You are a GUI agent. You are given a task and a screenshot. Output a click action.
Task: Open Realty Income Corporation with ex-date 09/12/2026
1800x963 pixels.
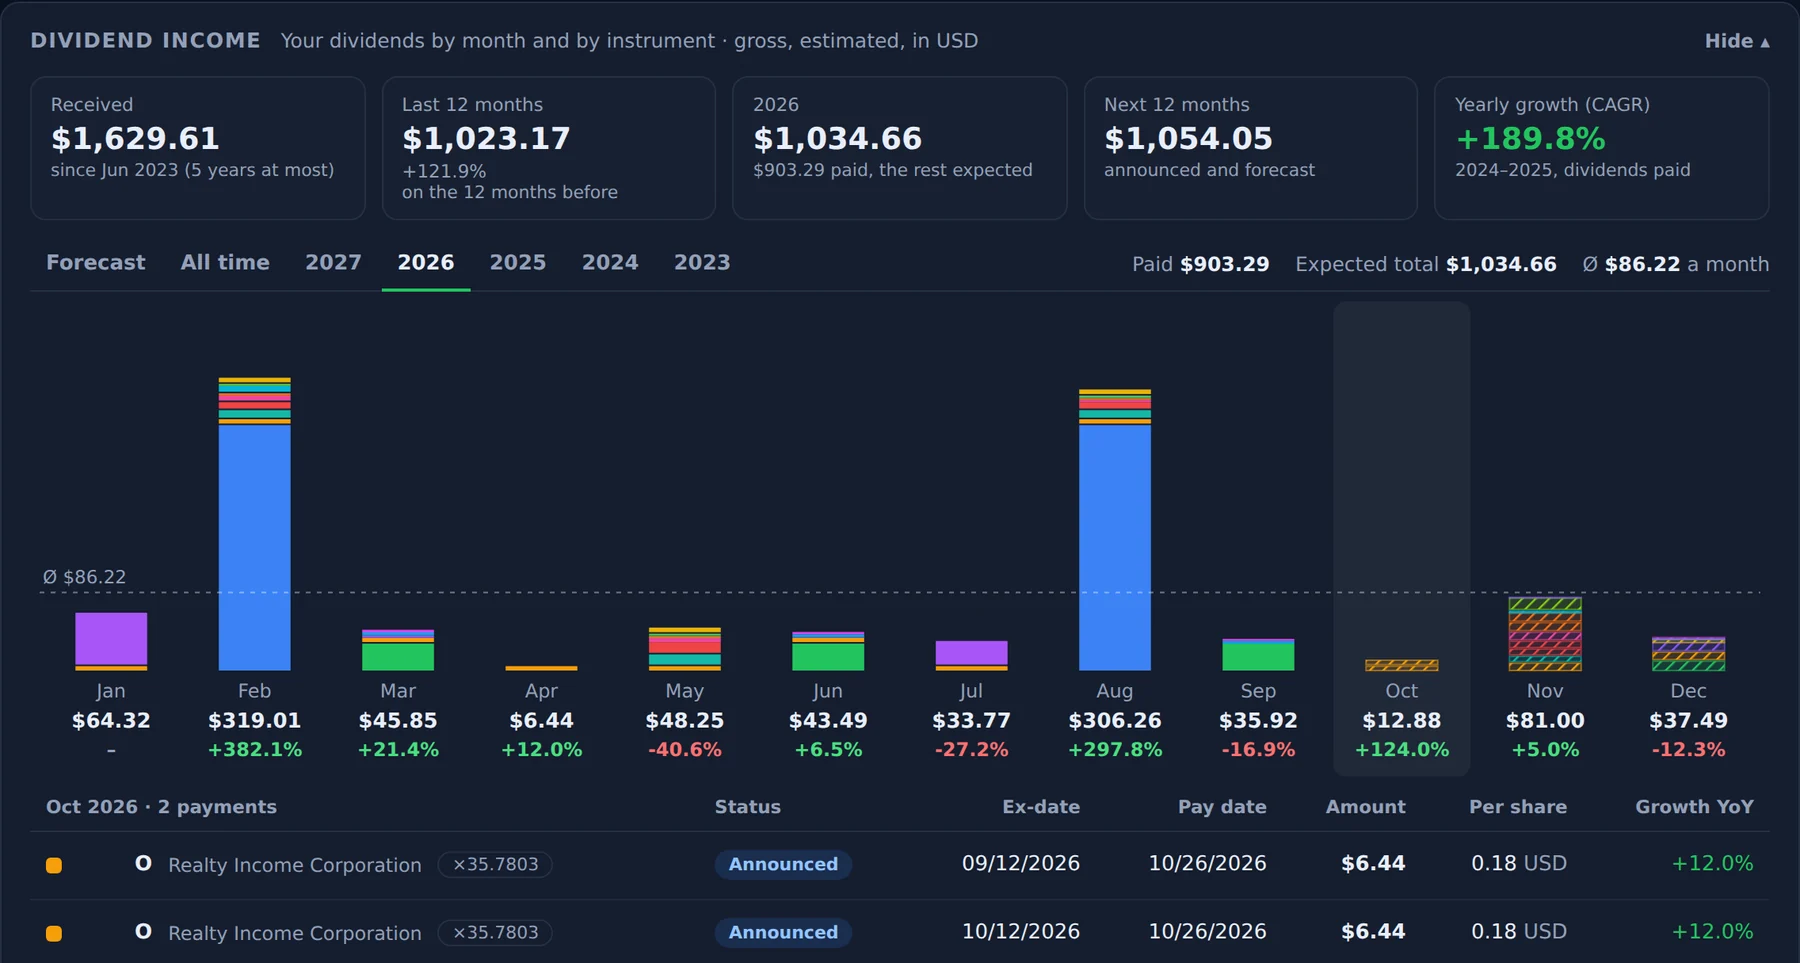(x=295, y=865)
